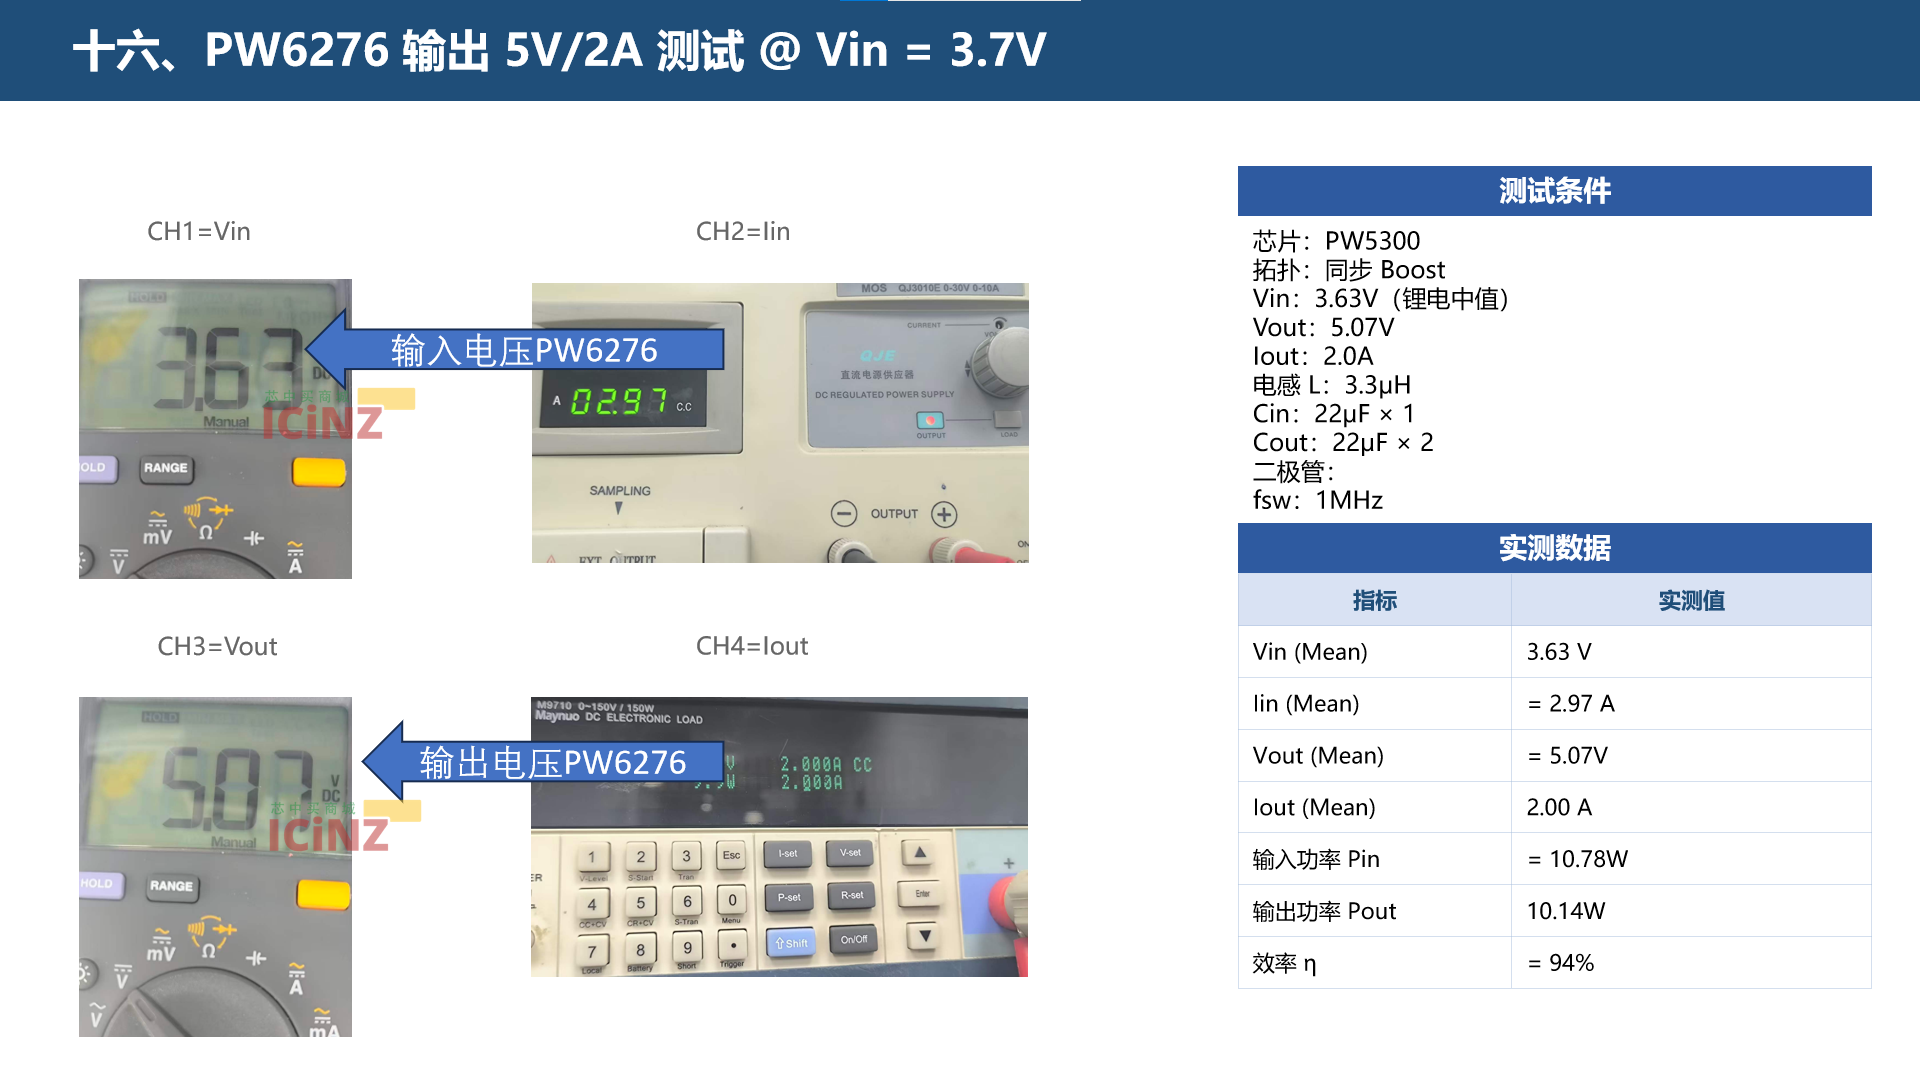Click the 测试条件 section header

[x=1554, y=191]
